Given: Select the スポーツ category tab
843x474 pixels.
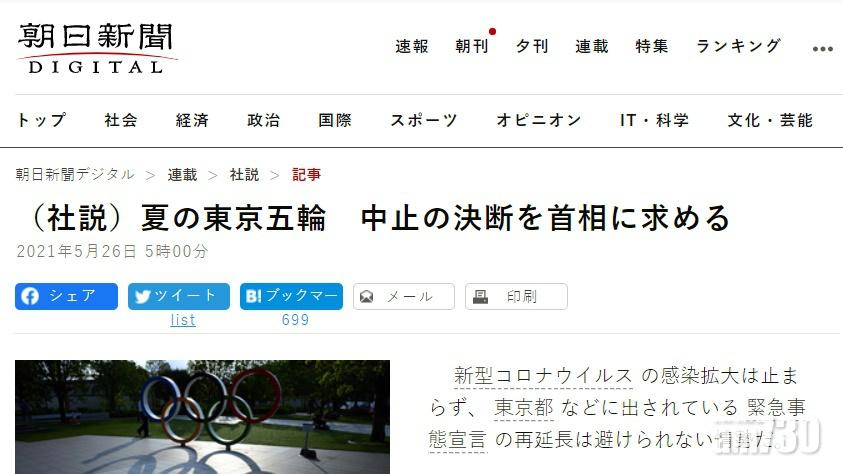Looking at the screenshot, I should [x=424, y=120].
